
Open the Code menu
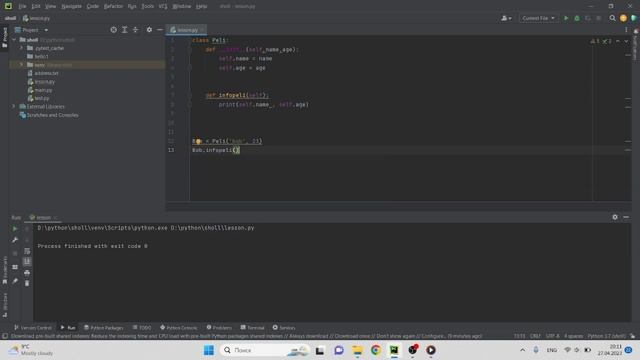93,6
